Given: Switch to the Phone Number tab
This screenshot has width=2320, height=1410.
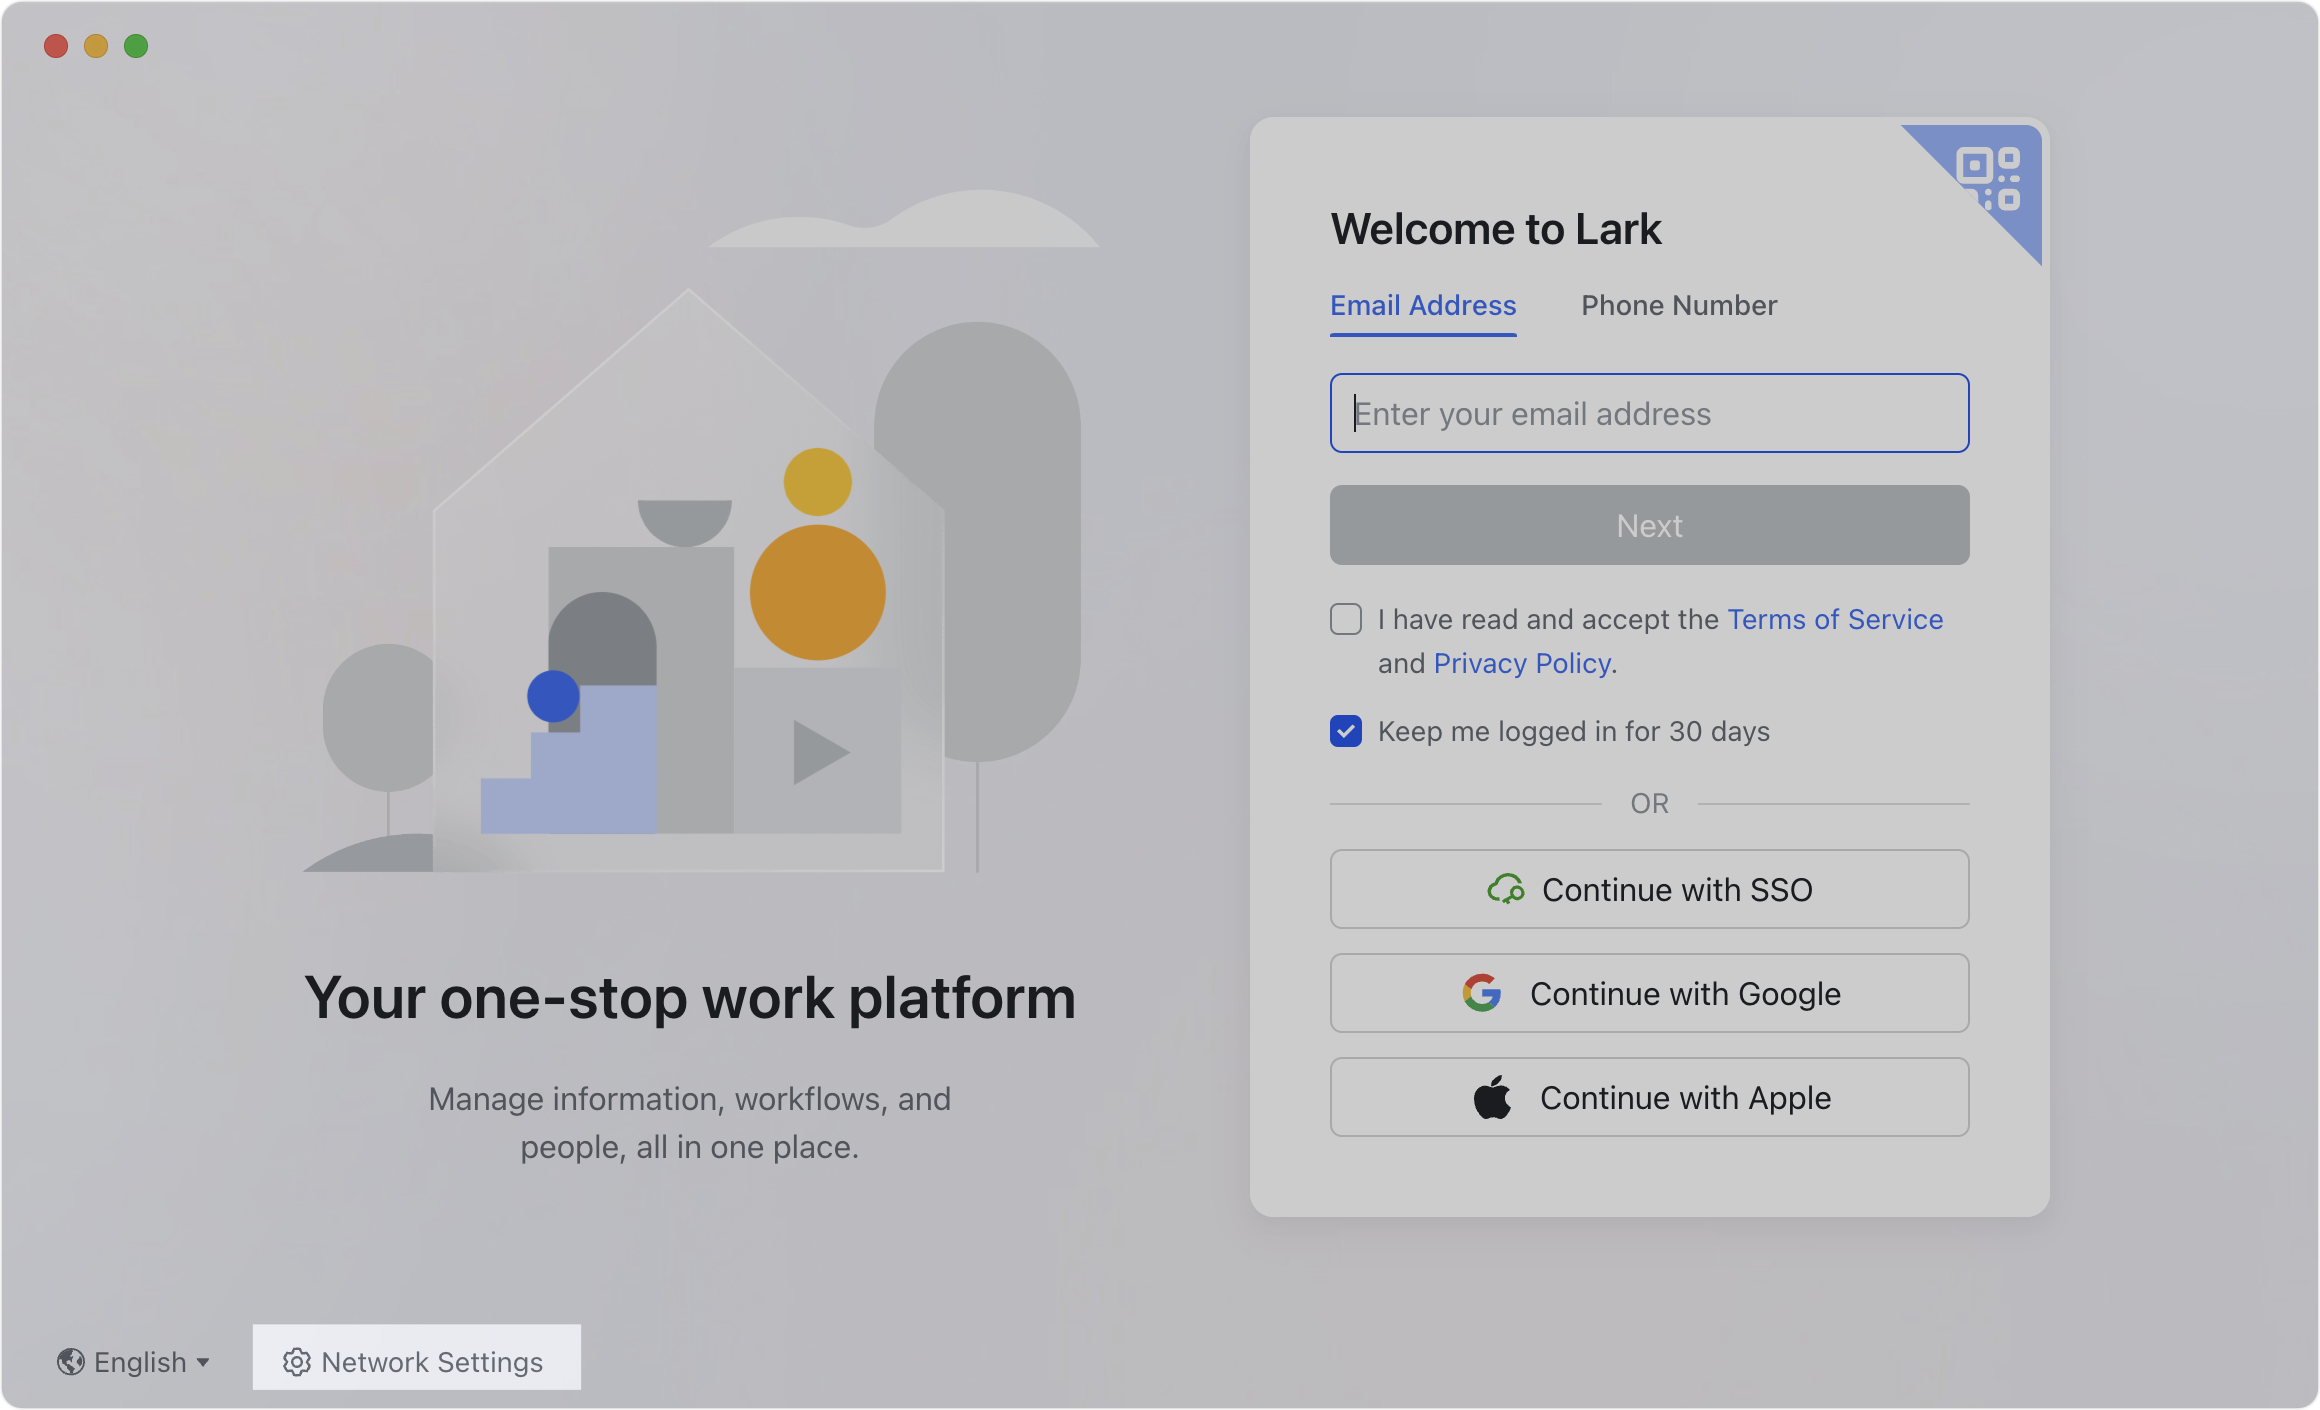Looking at the screenshot, I should pyautogui.click(x=1679, y=305).
